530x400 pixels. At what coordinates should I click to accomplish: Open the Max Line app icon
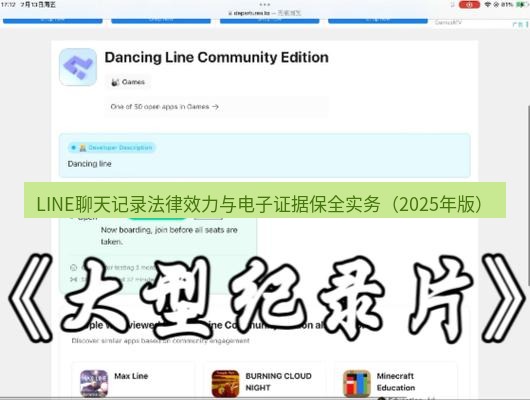(x=94, y=383)
